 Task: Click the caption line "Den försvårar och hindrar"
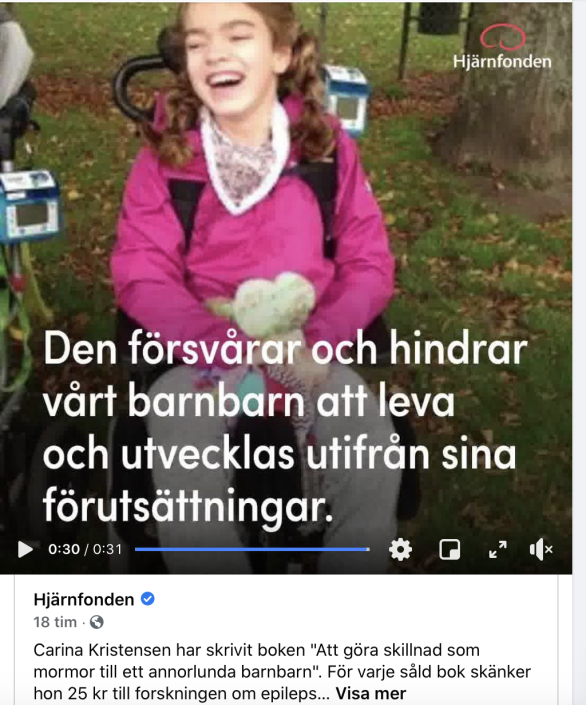(x=285, y=348)
